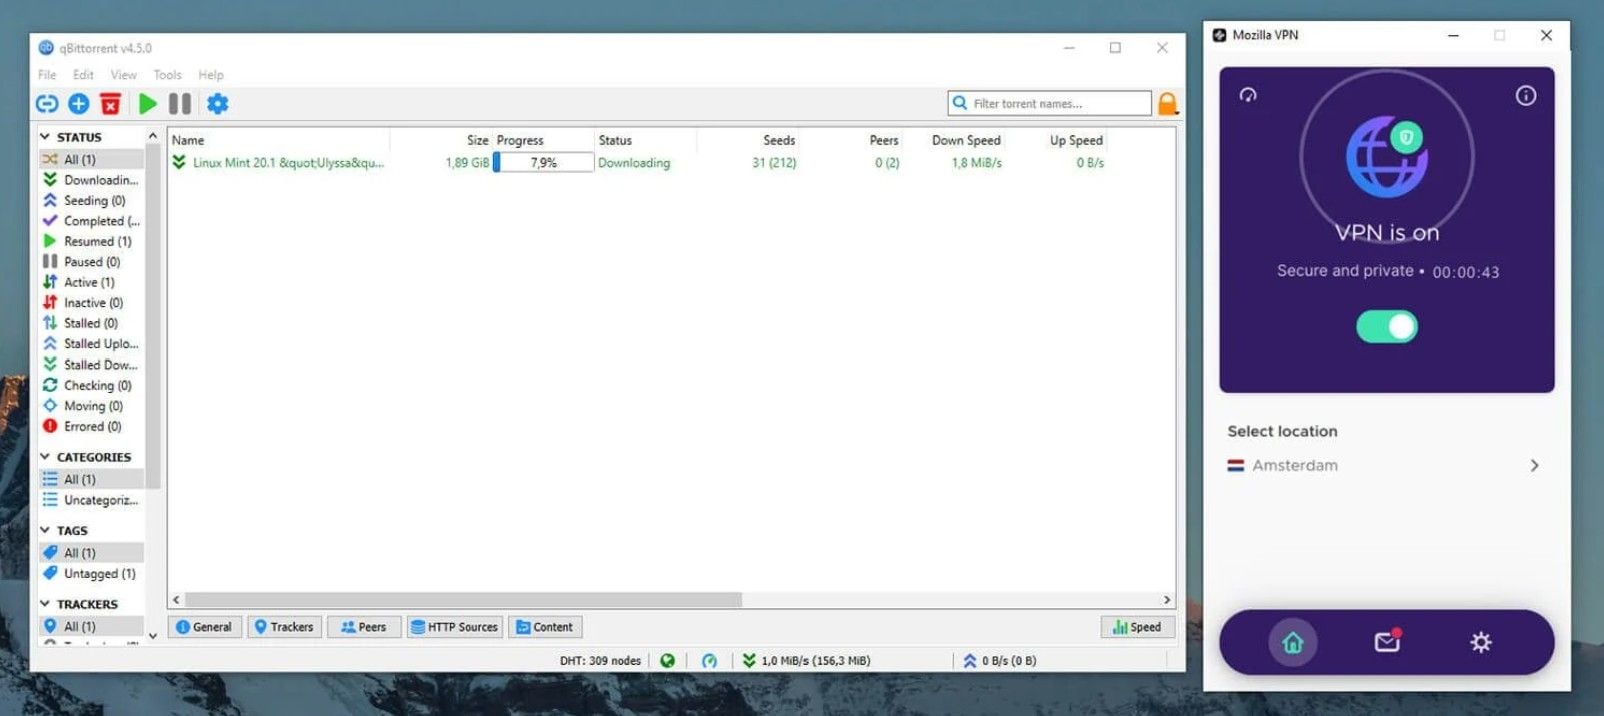Click the horizontal scrollbar in torrent list
Screen dimensions: 1604x716
tap(463, 600)
